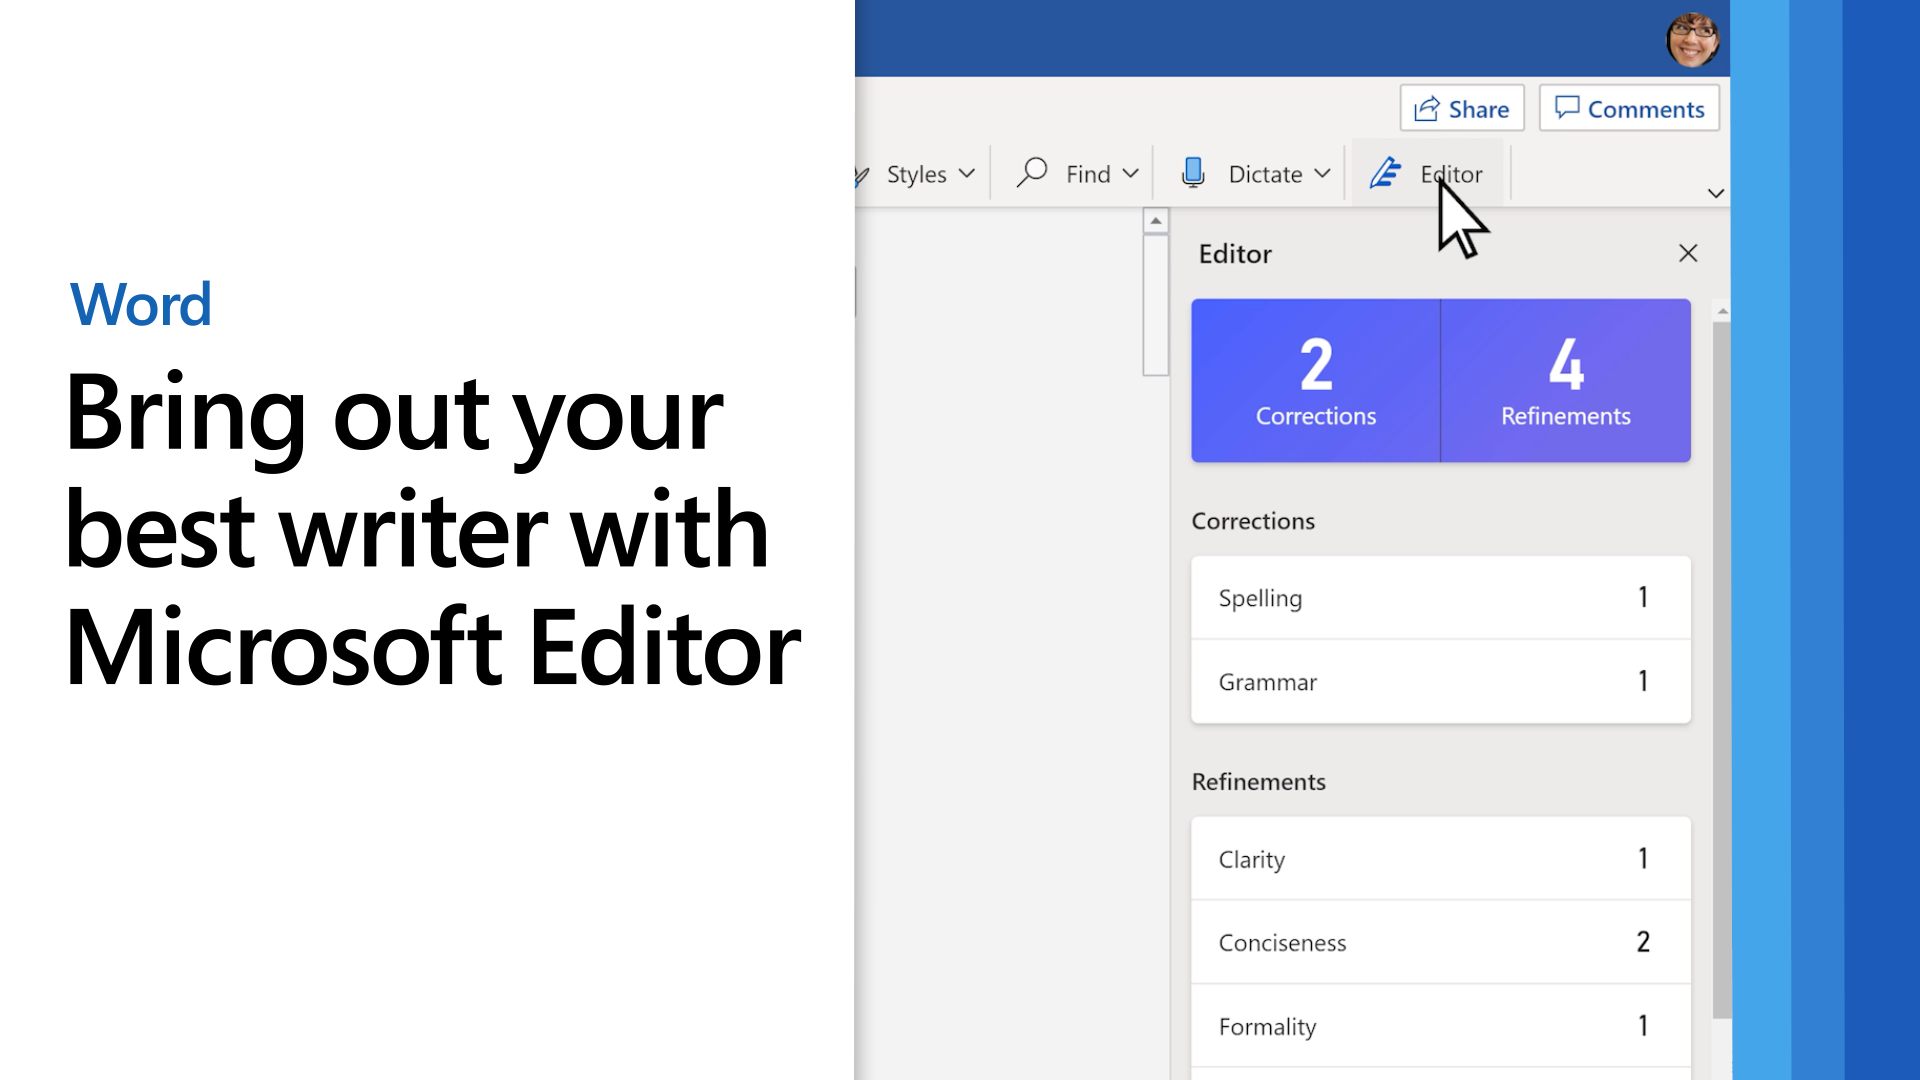Toggle the Formality refinement option
This screenshot has height=1080, width=1920.
[x=1440, y=1026]
